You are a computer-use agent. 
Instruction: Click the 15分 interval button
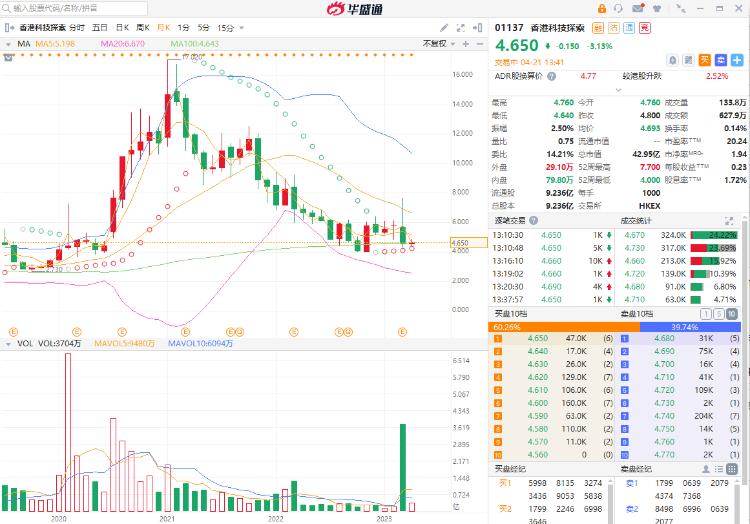[x=226, y=28]
